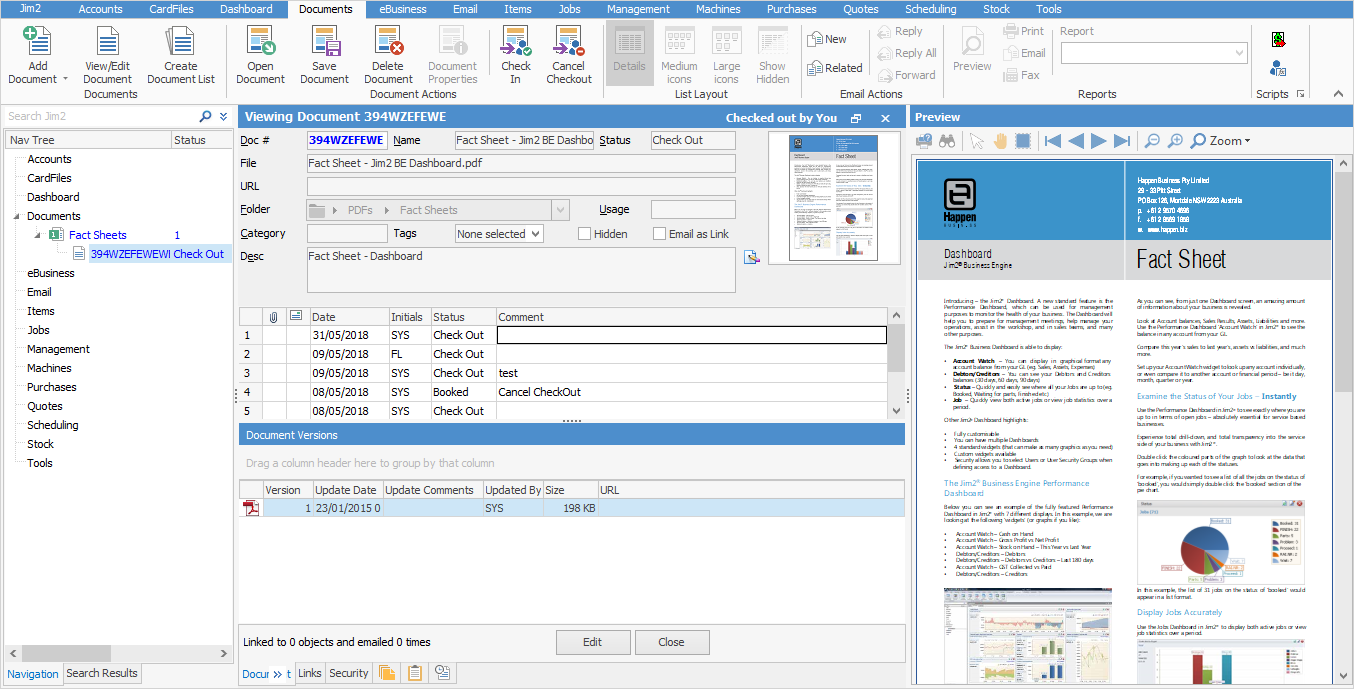Image resolution: width=1354 pixels, height=689 pixels.
Task: Click the binoculars find icon in Preview
Action: click(947, 141)
